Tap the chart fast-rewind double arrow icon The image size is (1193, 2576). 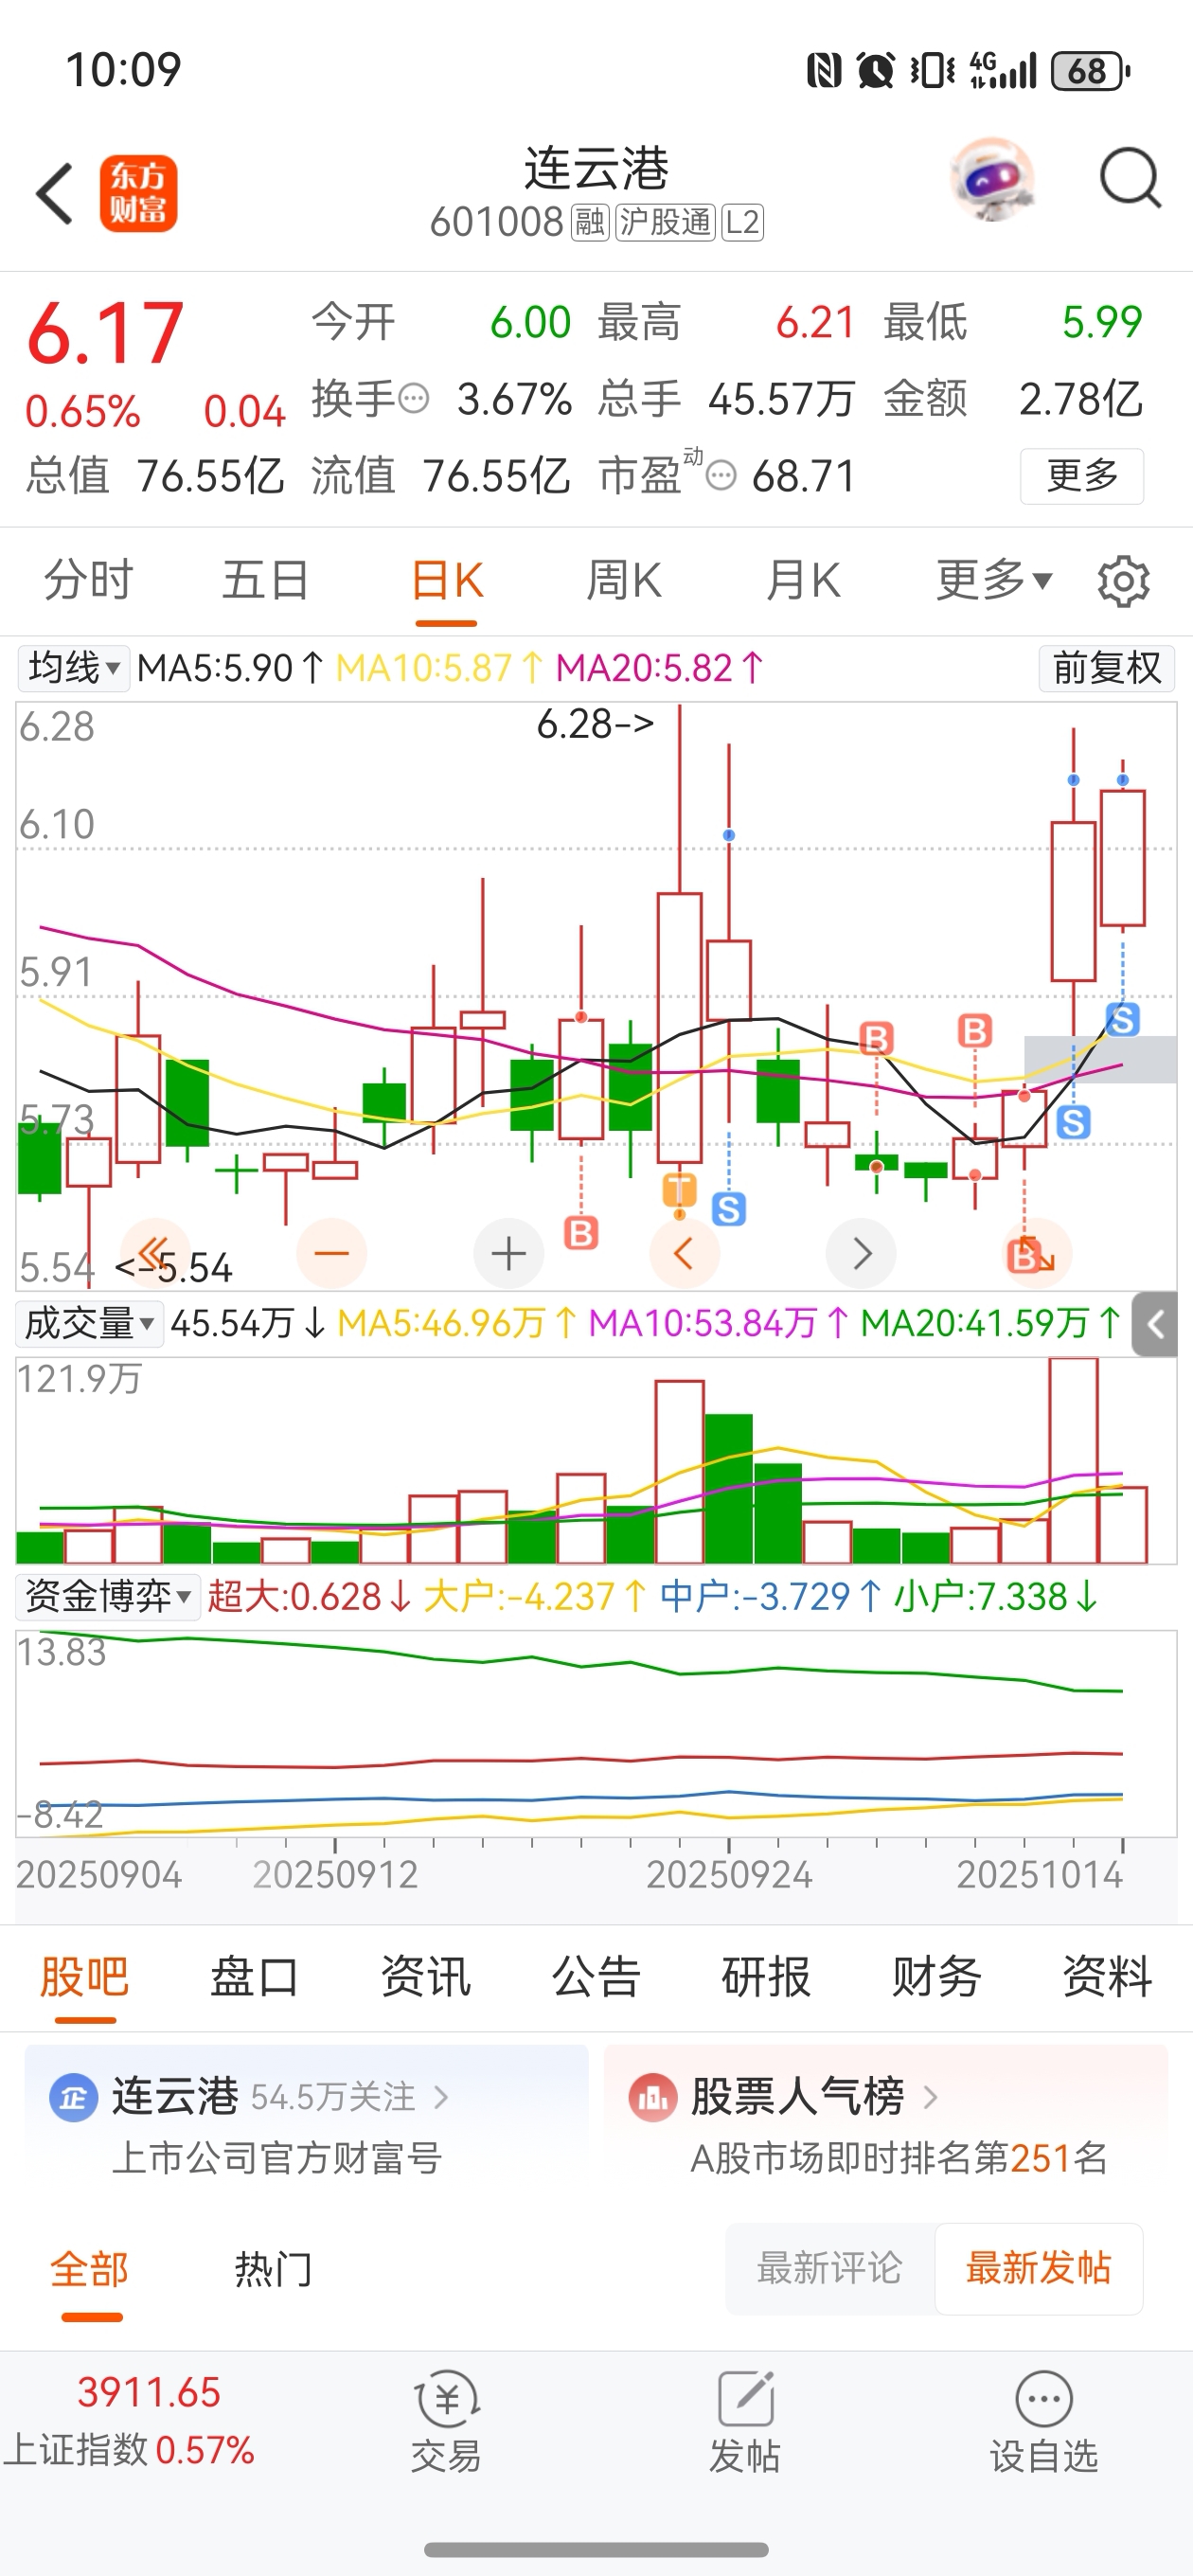coord(154,1253)
